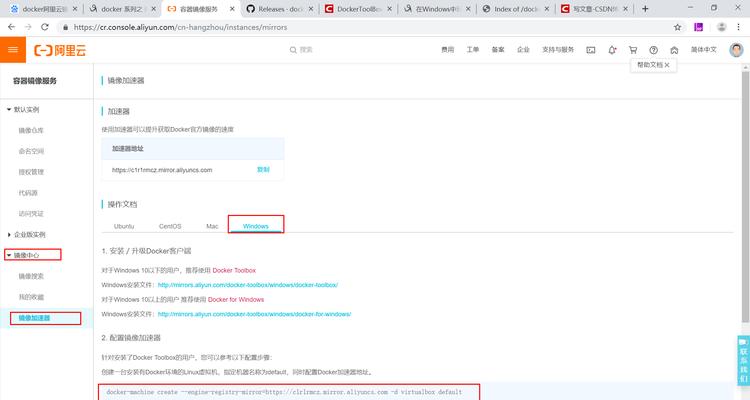The image size is (750, 400).
Task: Go back with browser back arrow
Action: pyautogui.click(x=11, y=27)
